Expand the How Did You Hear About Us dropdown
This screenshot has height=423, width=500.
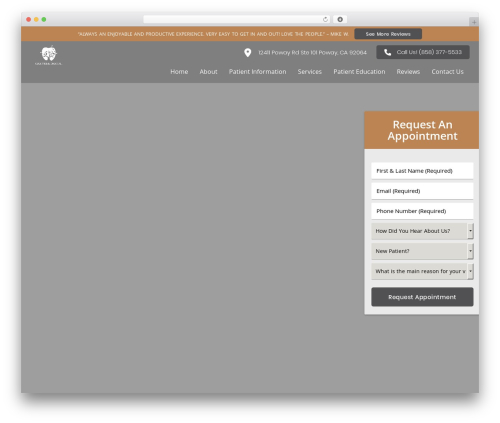point(422,231)
